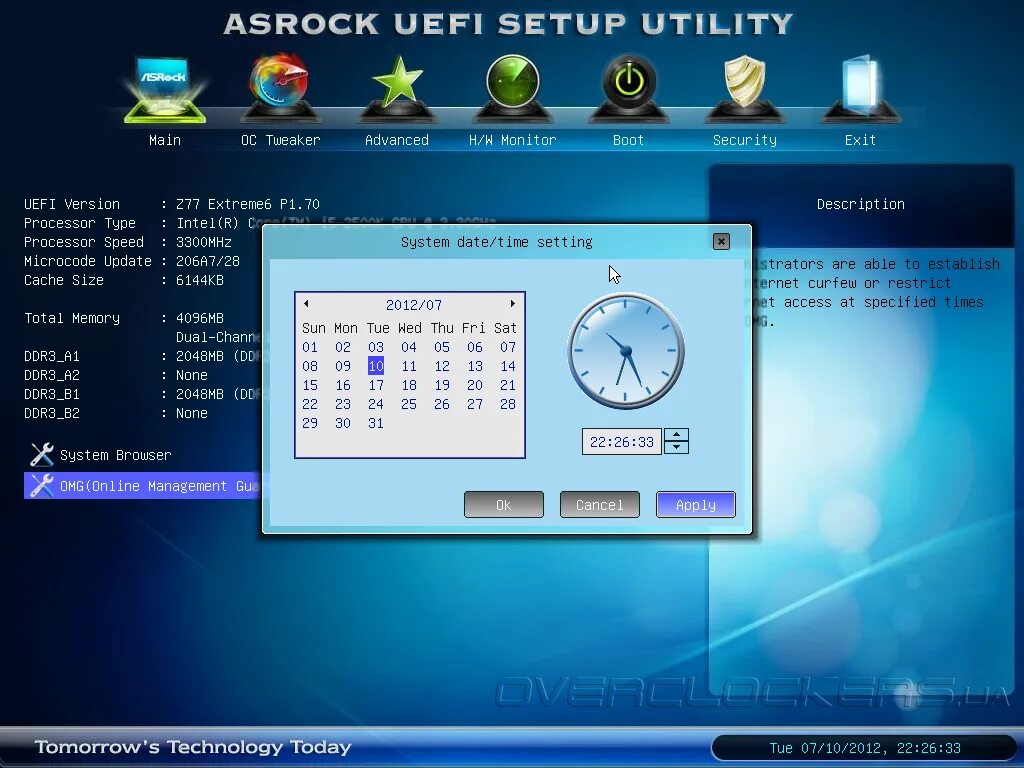Screen dimensions: 1024x768
Task: Select day 11 in the calendar
Action: (x=409, y=366)
